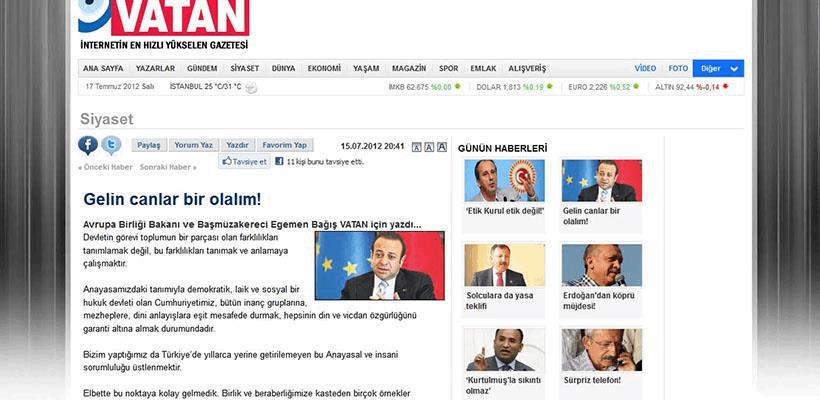Select the smallest font size icon
Image resolution: width=820 pixels, height=400 pixels.
416,147
